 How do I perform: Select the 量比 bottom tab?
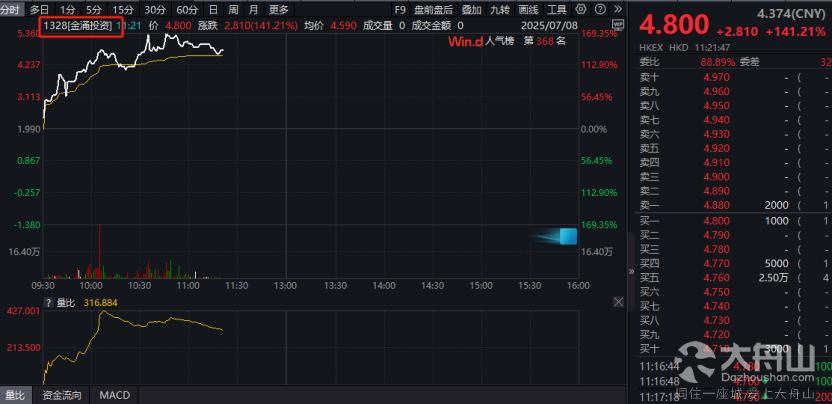click(15, 395)
